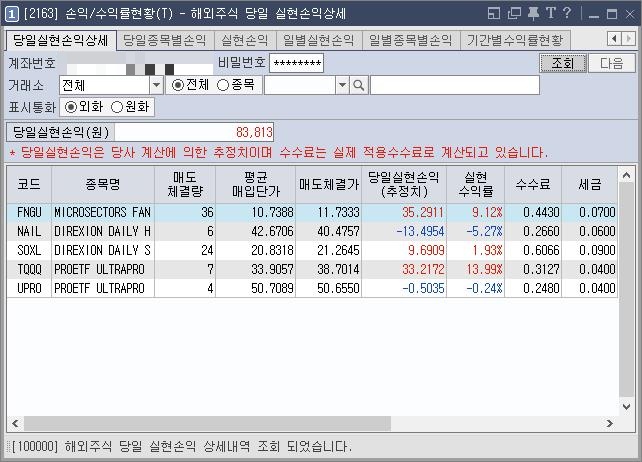Click the duplicate window icon in title bar

coord(514,14)
